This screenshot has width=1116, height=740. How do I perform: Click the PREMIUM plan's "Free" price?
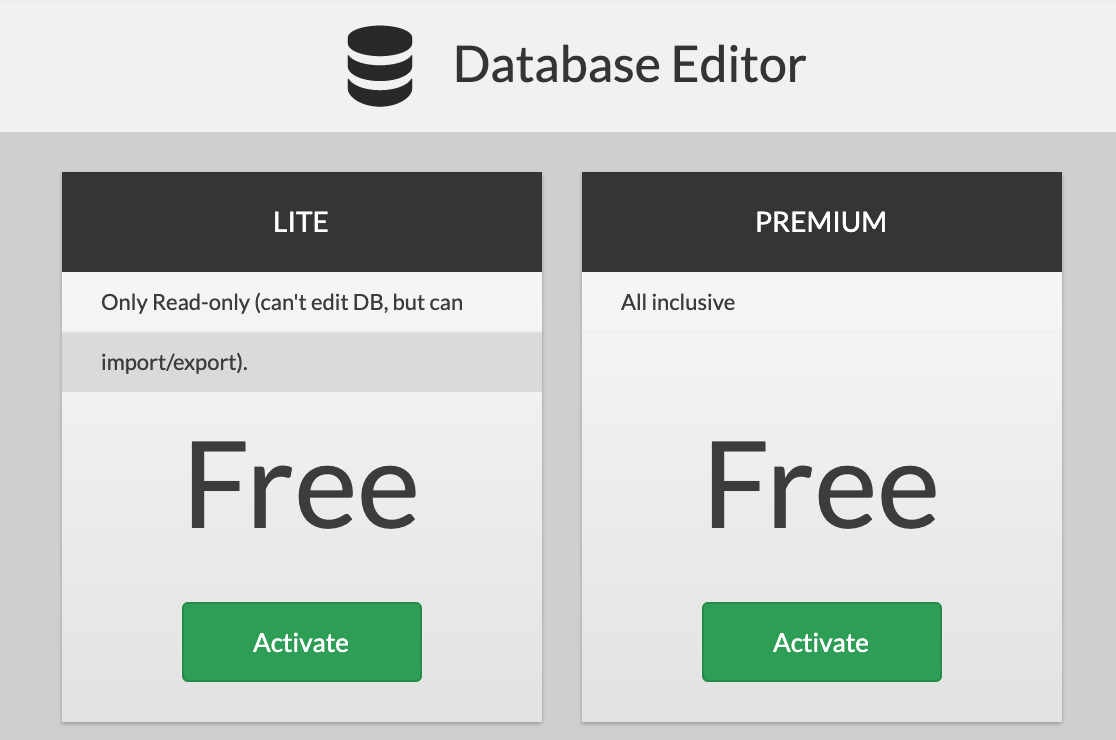click(x=821, y=486)
